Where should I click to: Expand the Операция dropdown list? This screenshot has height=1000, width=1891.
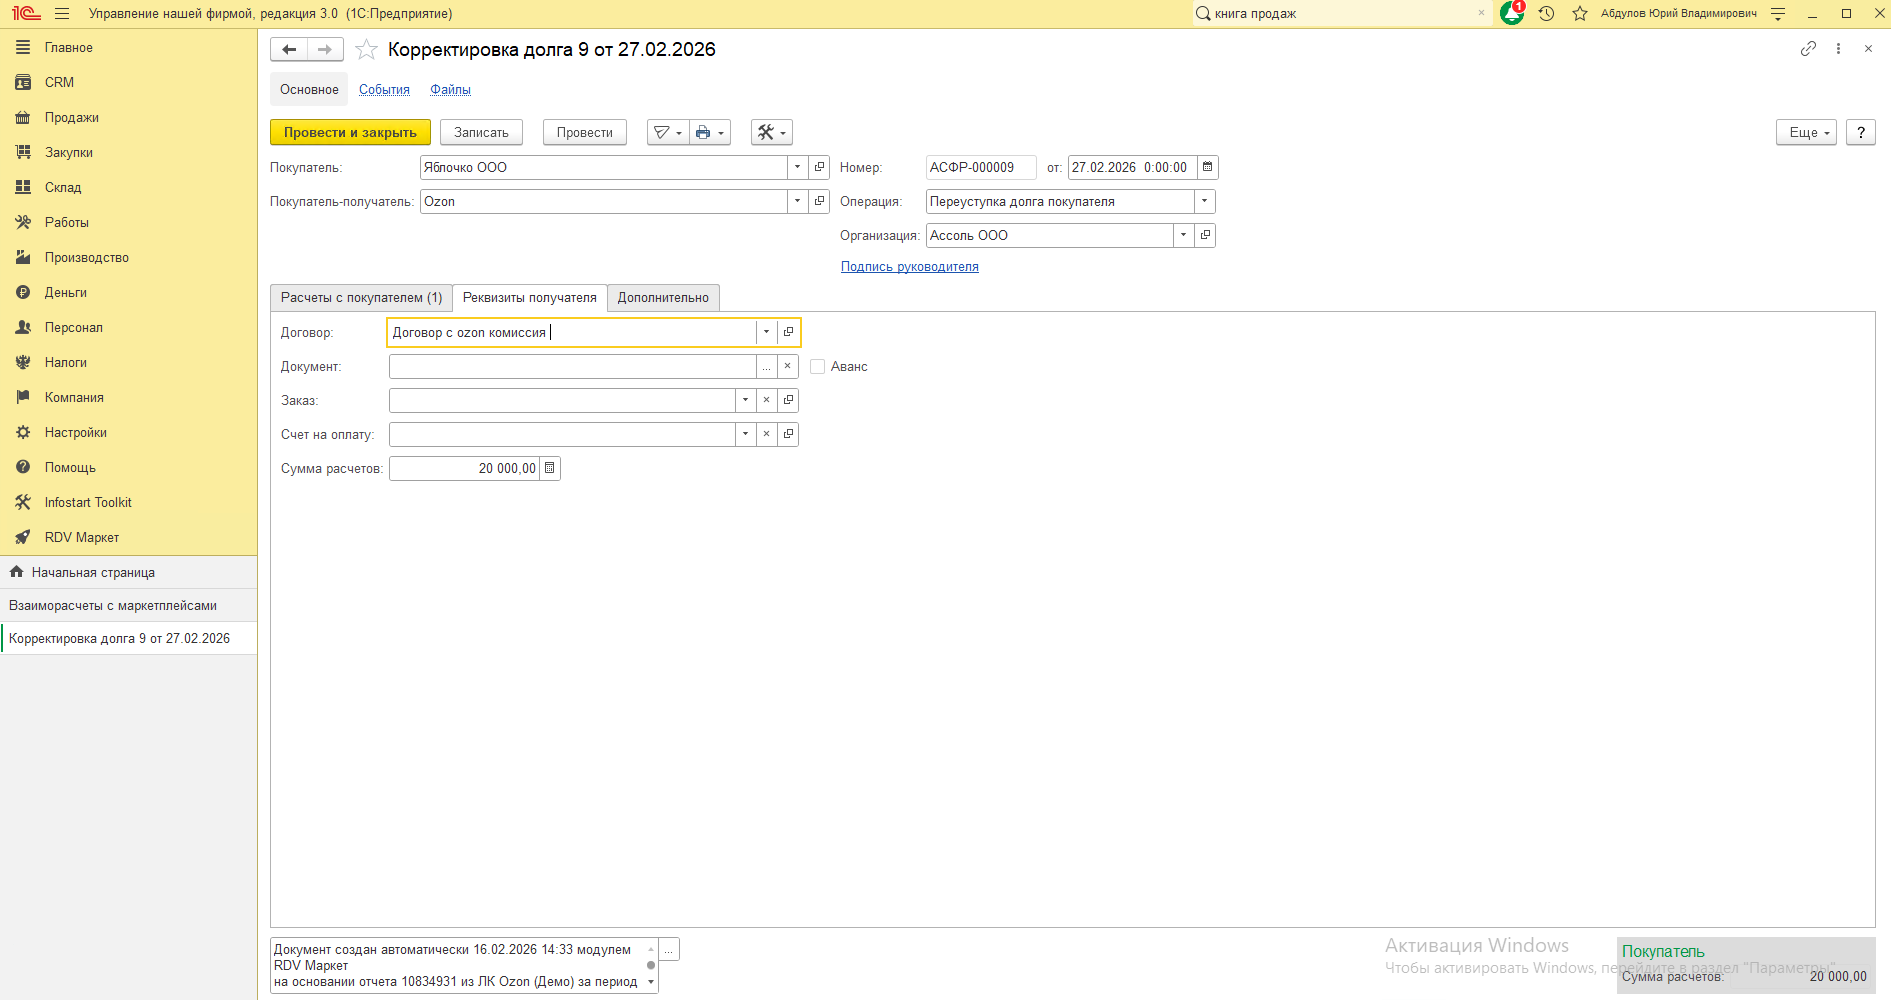[1204, 201]
